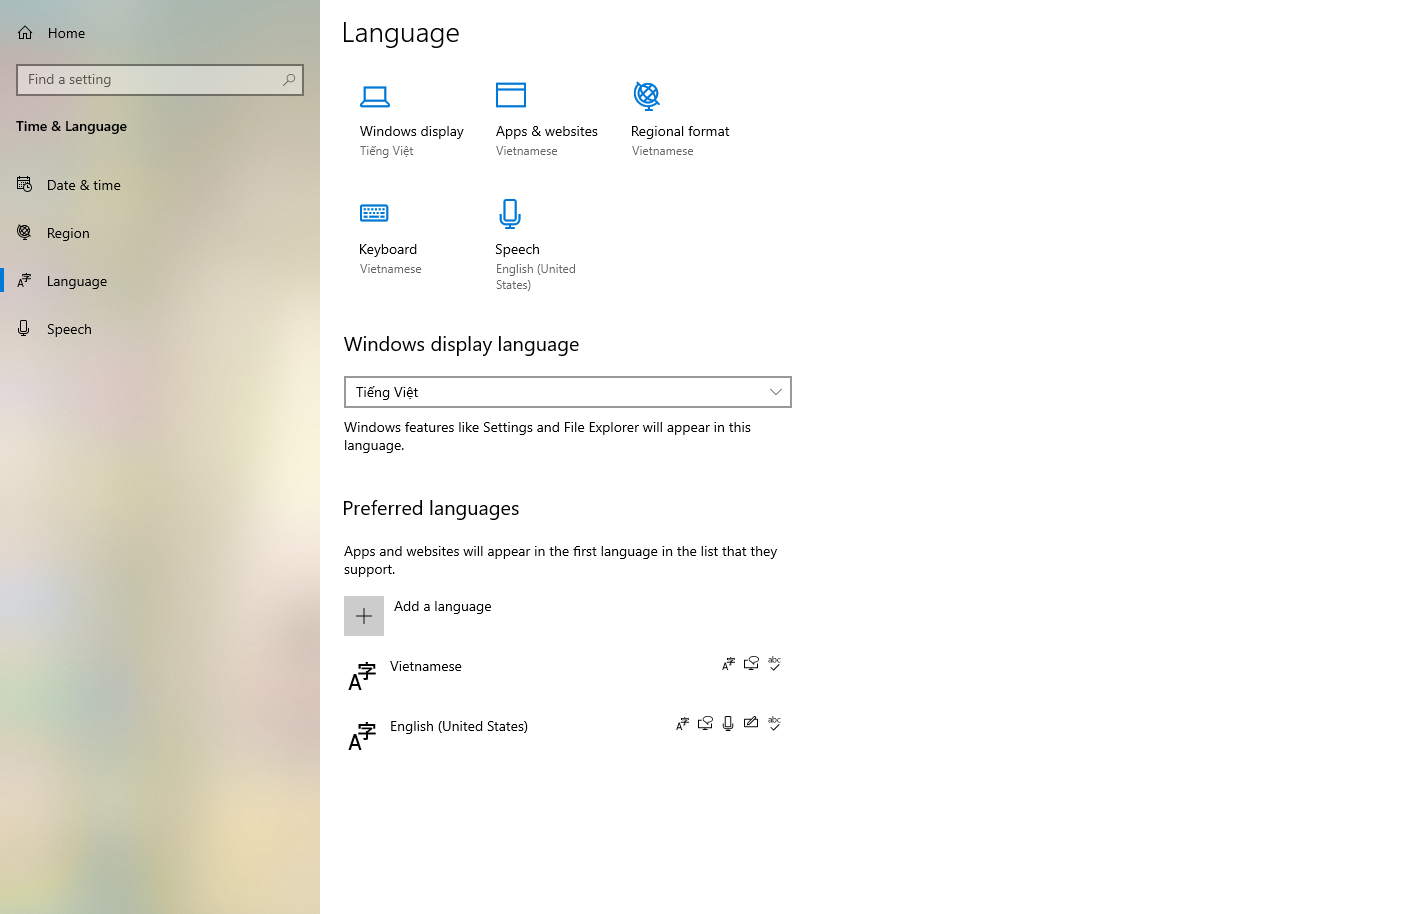The image size is (1419, 914).
Task: Open the Regional format globe icon
Action: pos(647,96)
